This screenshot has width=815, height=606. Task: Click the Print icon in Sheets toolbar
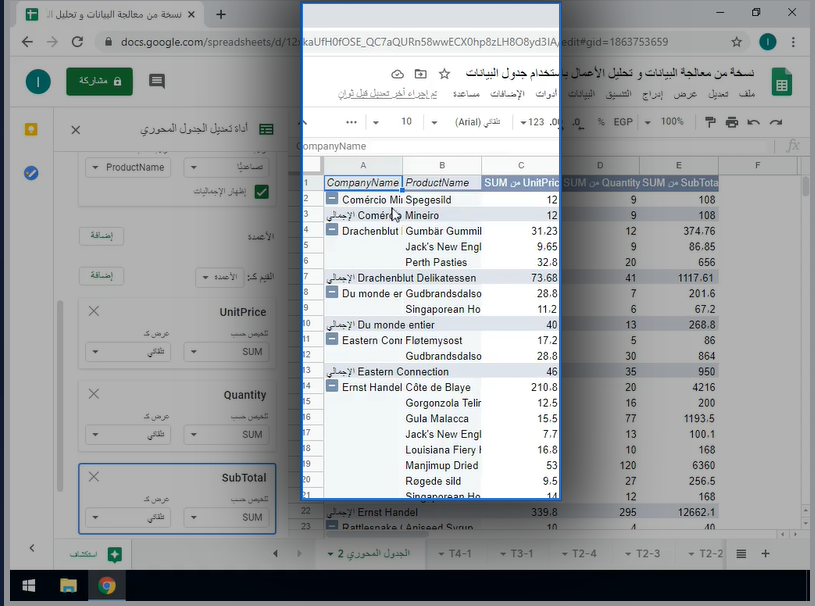tap(732, 122)
